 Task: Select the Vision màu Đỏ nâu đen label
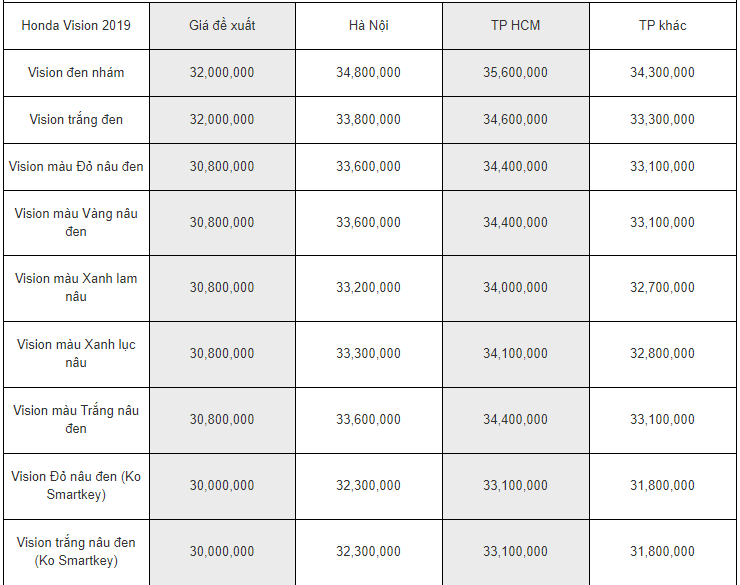76,167
